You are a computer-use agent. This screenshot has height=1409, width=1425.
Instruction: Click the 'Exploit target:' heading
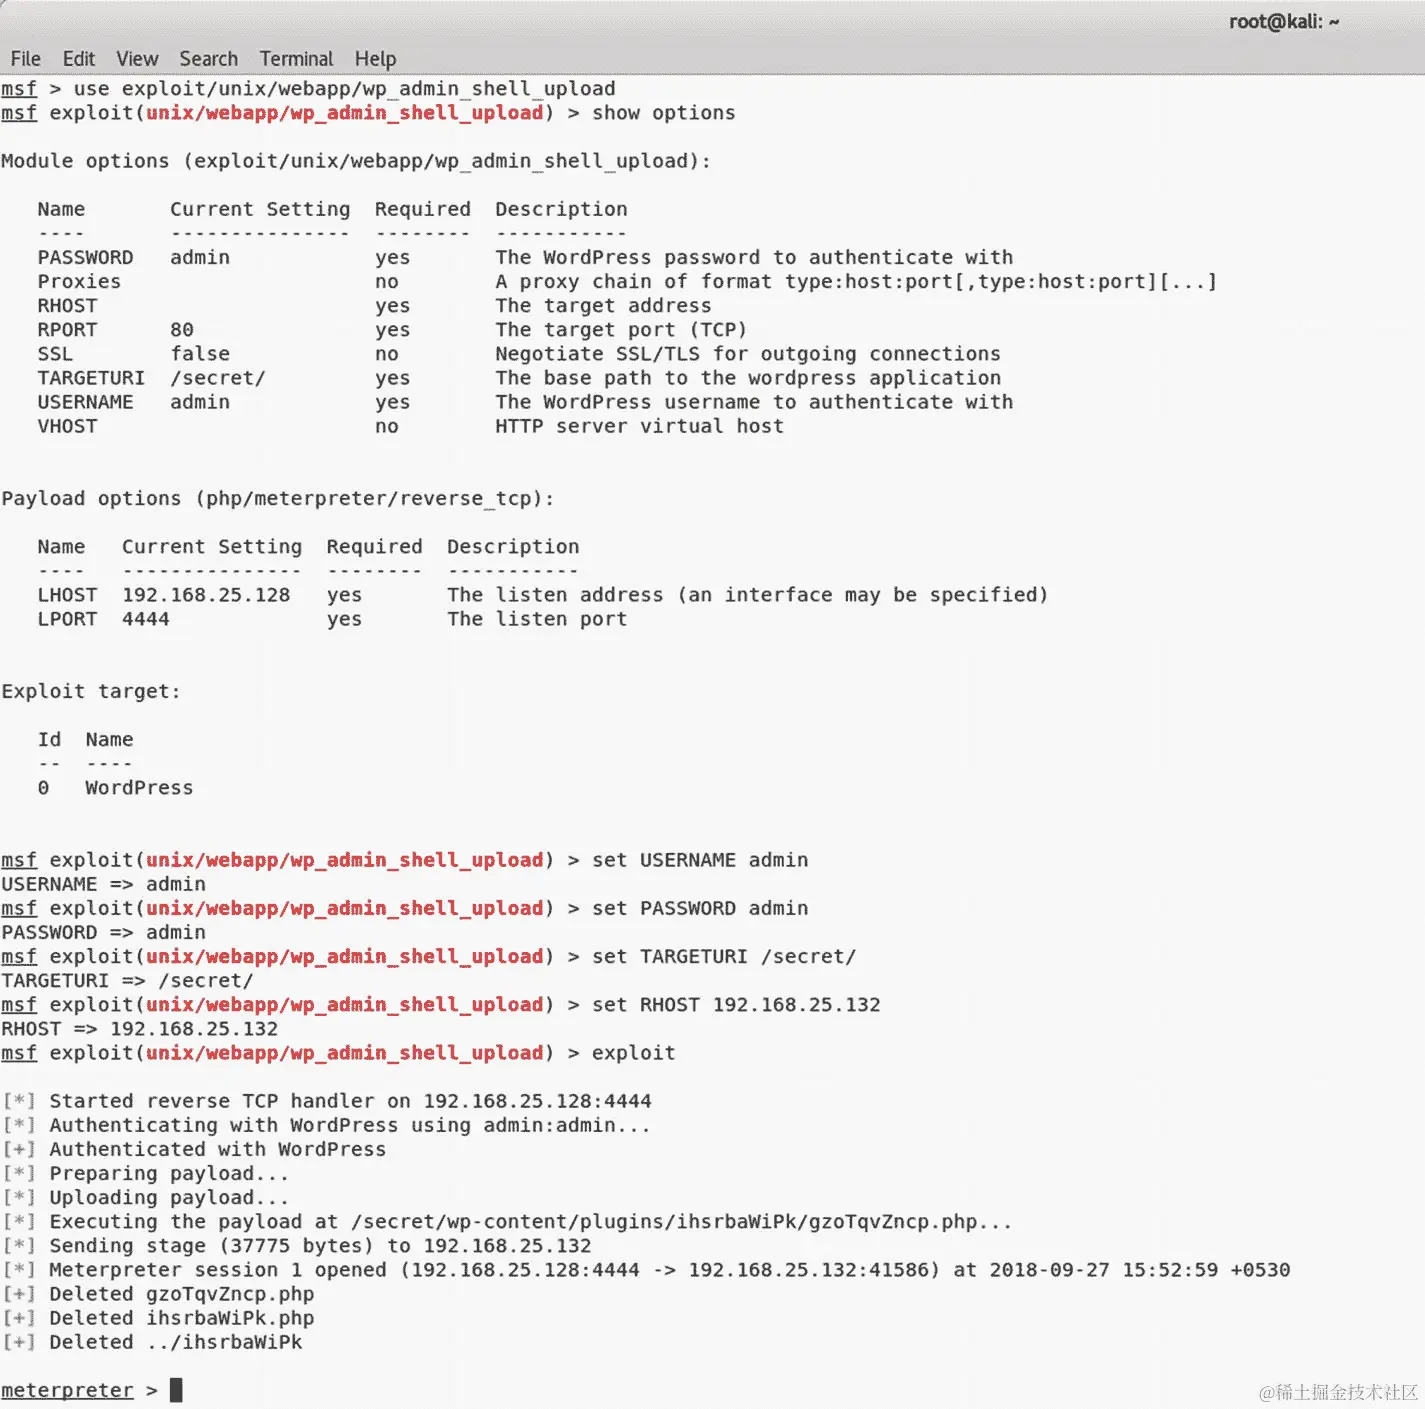click(x=91, y=692)
